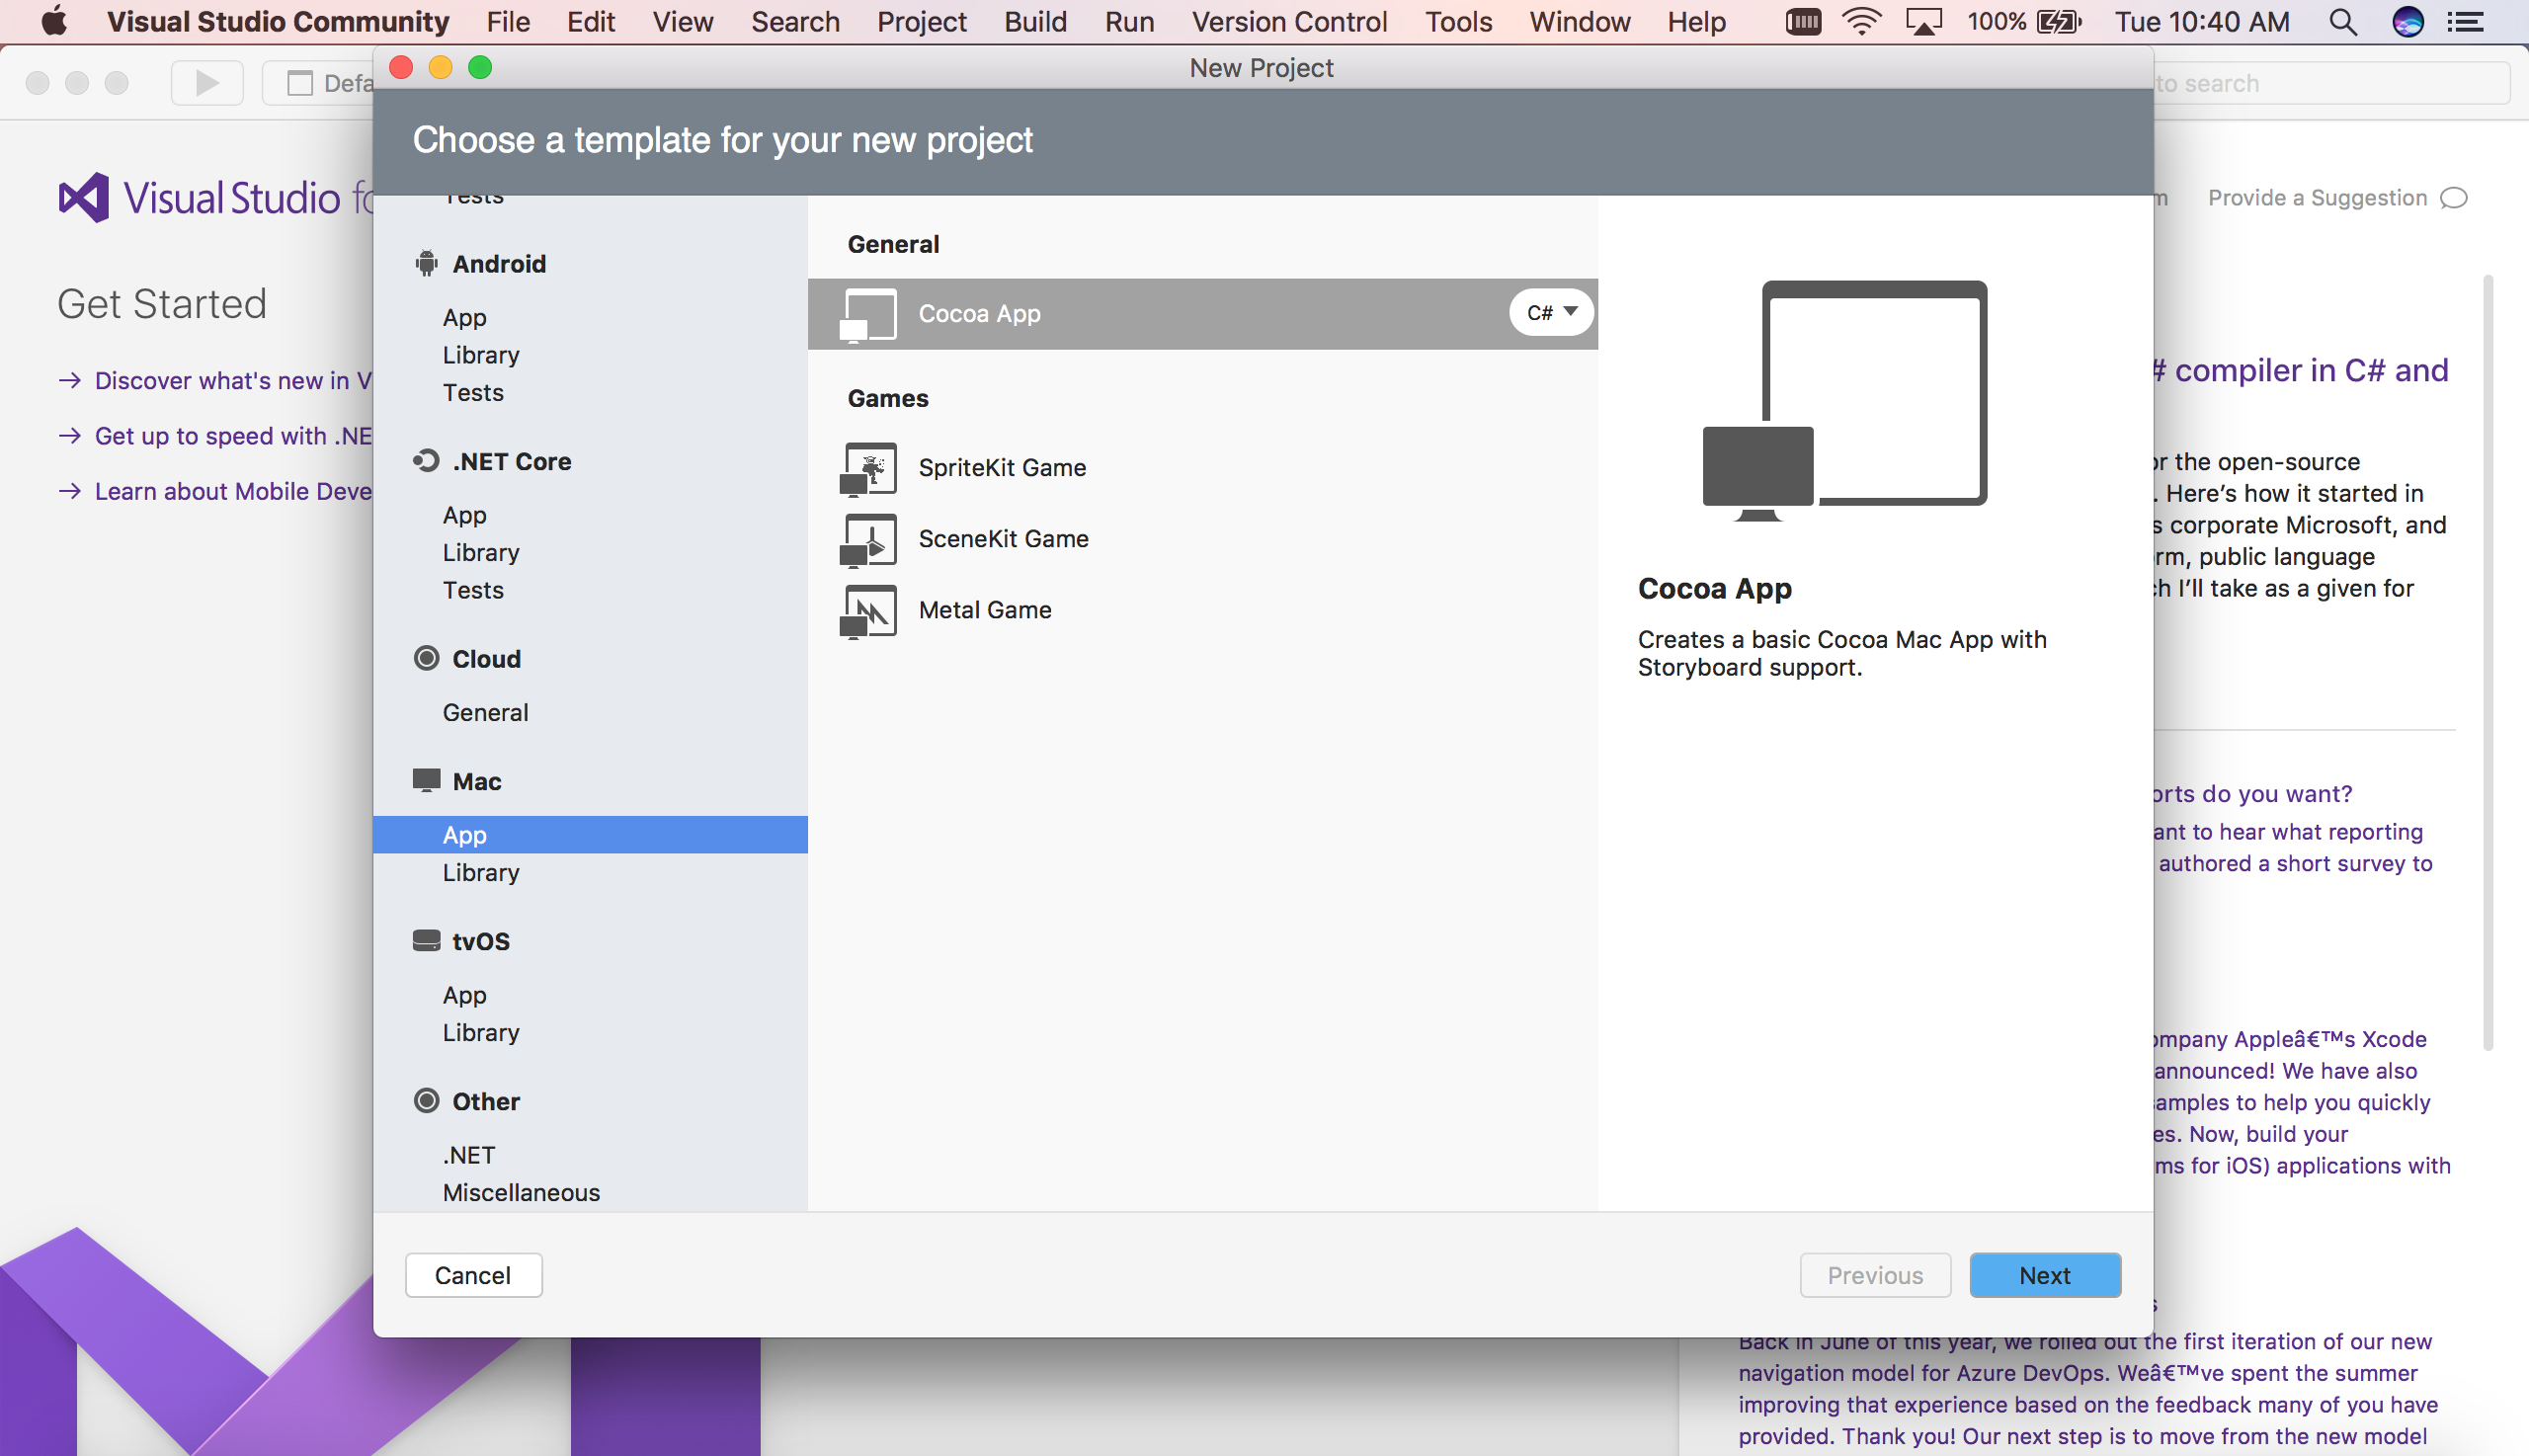Open the Wi-Fi status menu
Viewport: 2529px width, 1456px height.
click(x=1861, y=21)
